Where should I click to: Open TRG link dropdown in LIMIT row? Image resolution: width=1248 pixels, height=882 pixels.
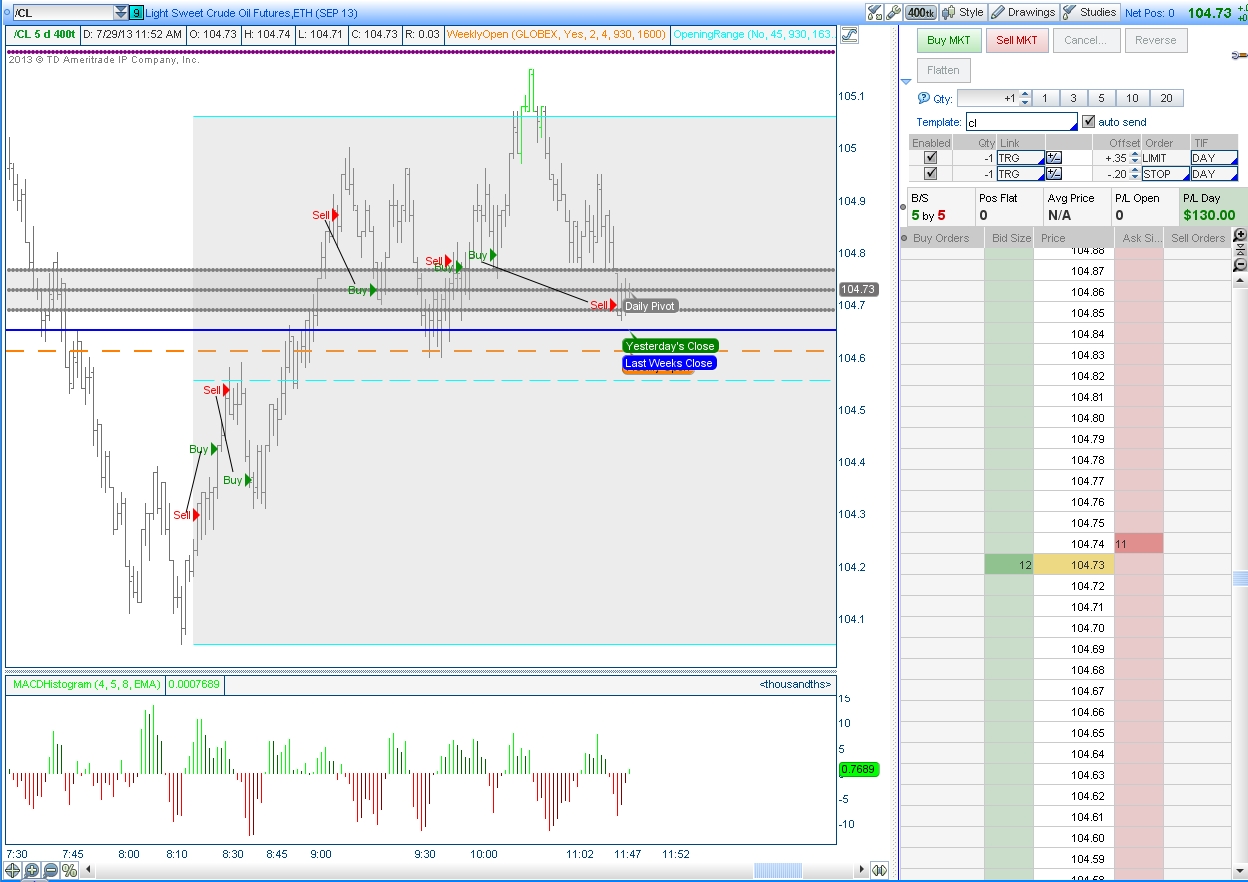(x=1021, y=158)
